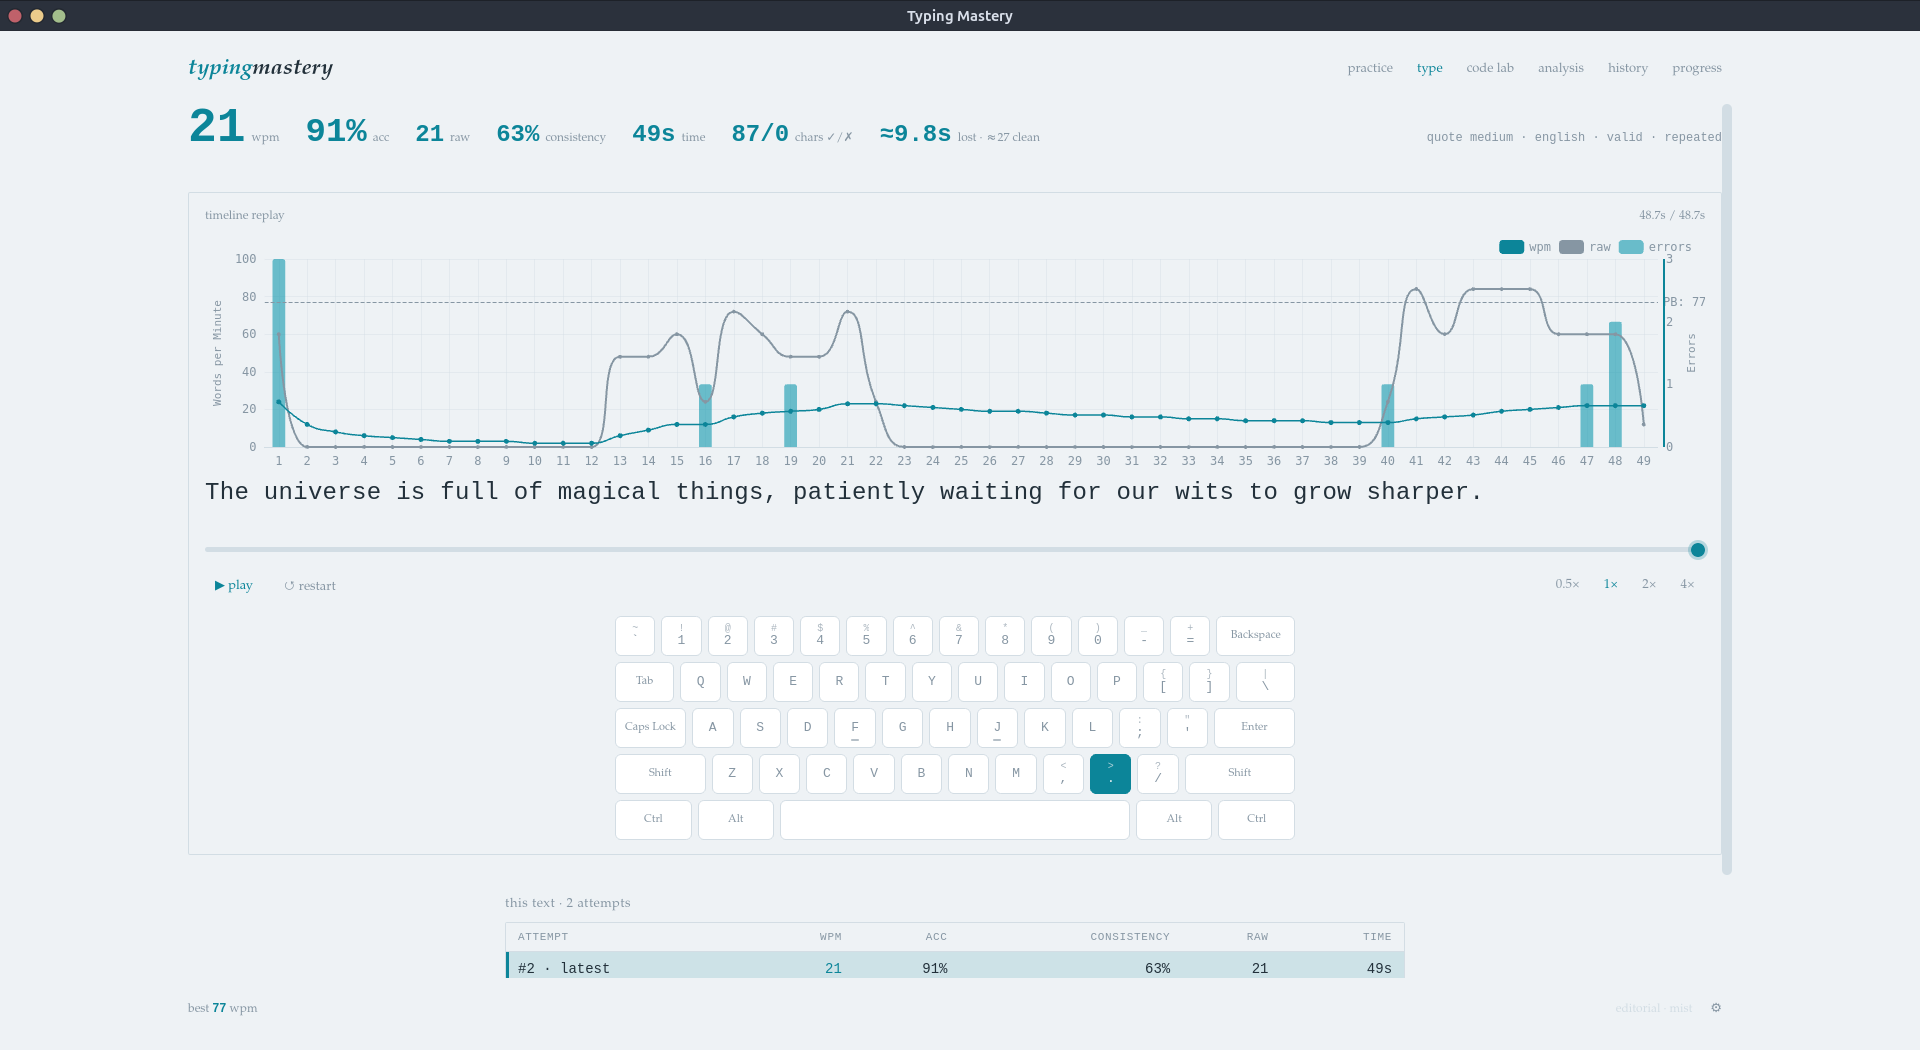Click the 63% consistency stat

tap(551, 134)
